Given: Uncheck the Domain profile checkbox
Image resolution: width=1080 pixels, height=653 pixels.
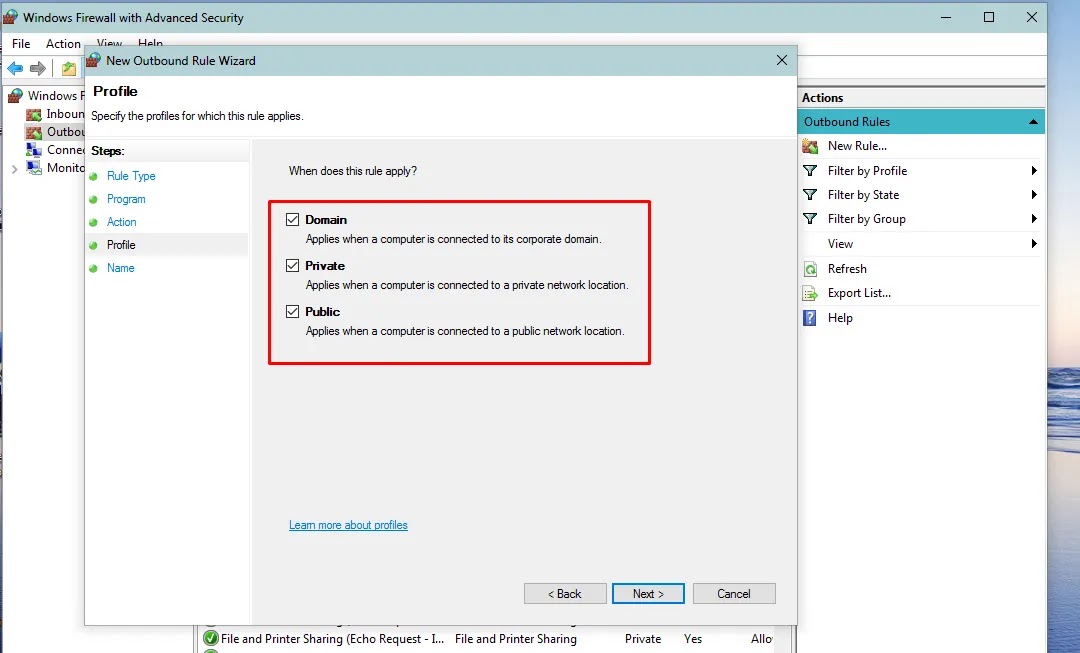Looking at the screenshot, I should [293, 220].
